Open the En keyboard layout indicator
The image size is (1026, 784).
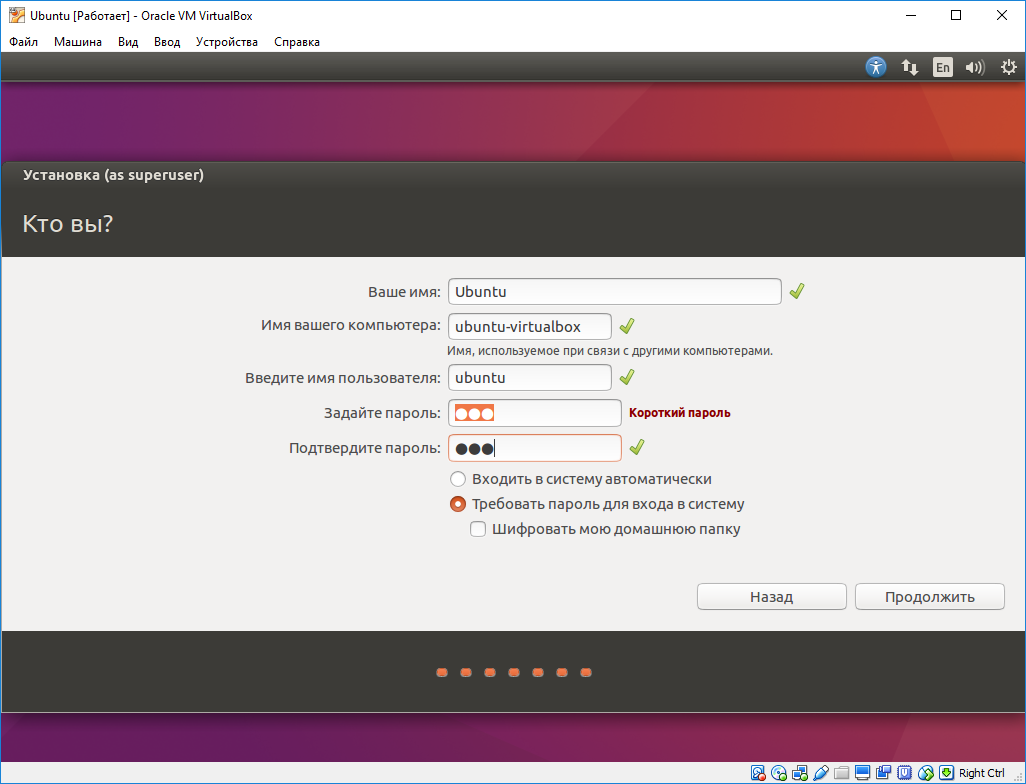click(942, 67)
